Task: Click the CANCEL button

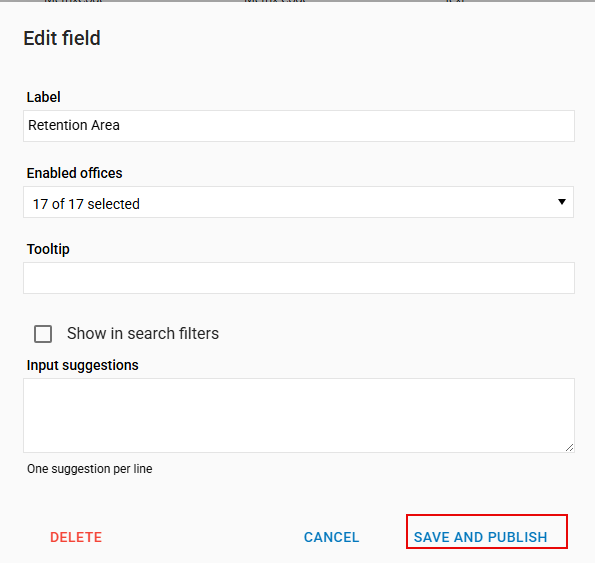Action: pos(331,537)
